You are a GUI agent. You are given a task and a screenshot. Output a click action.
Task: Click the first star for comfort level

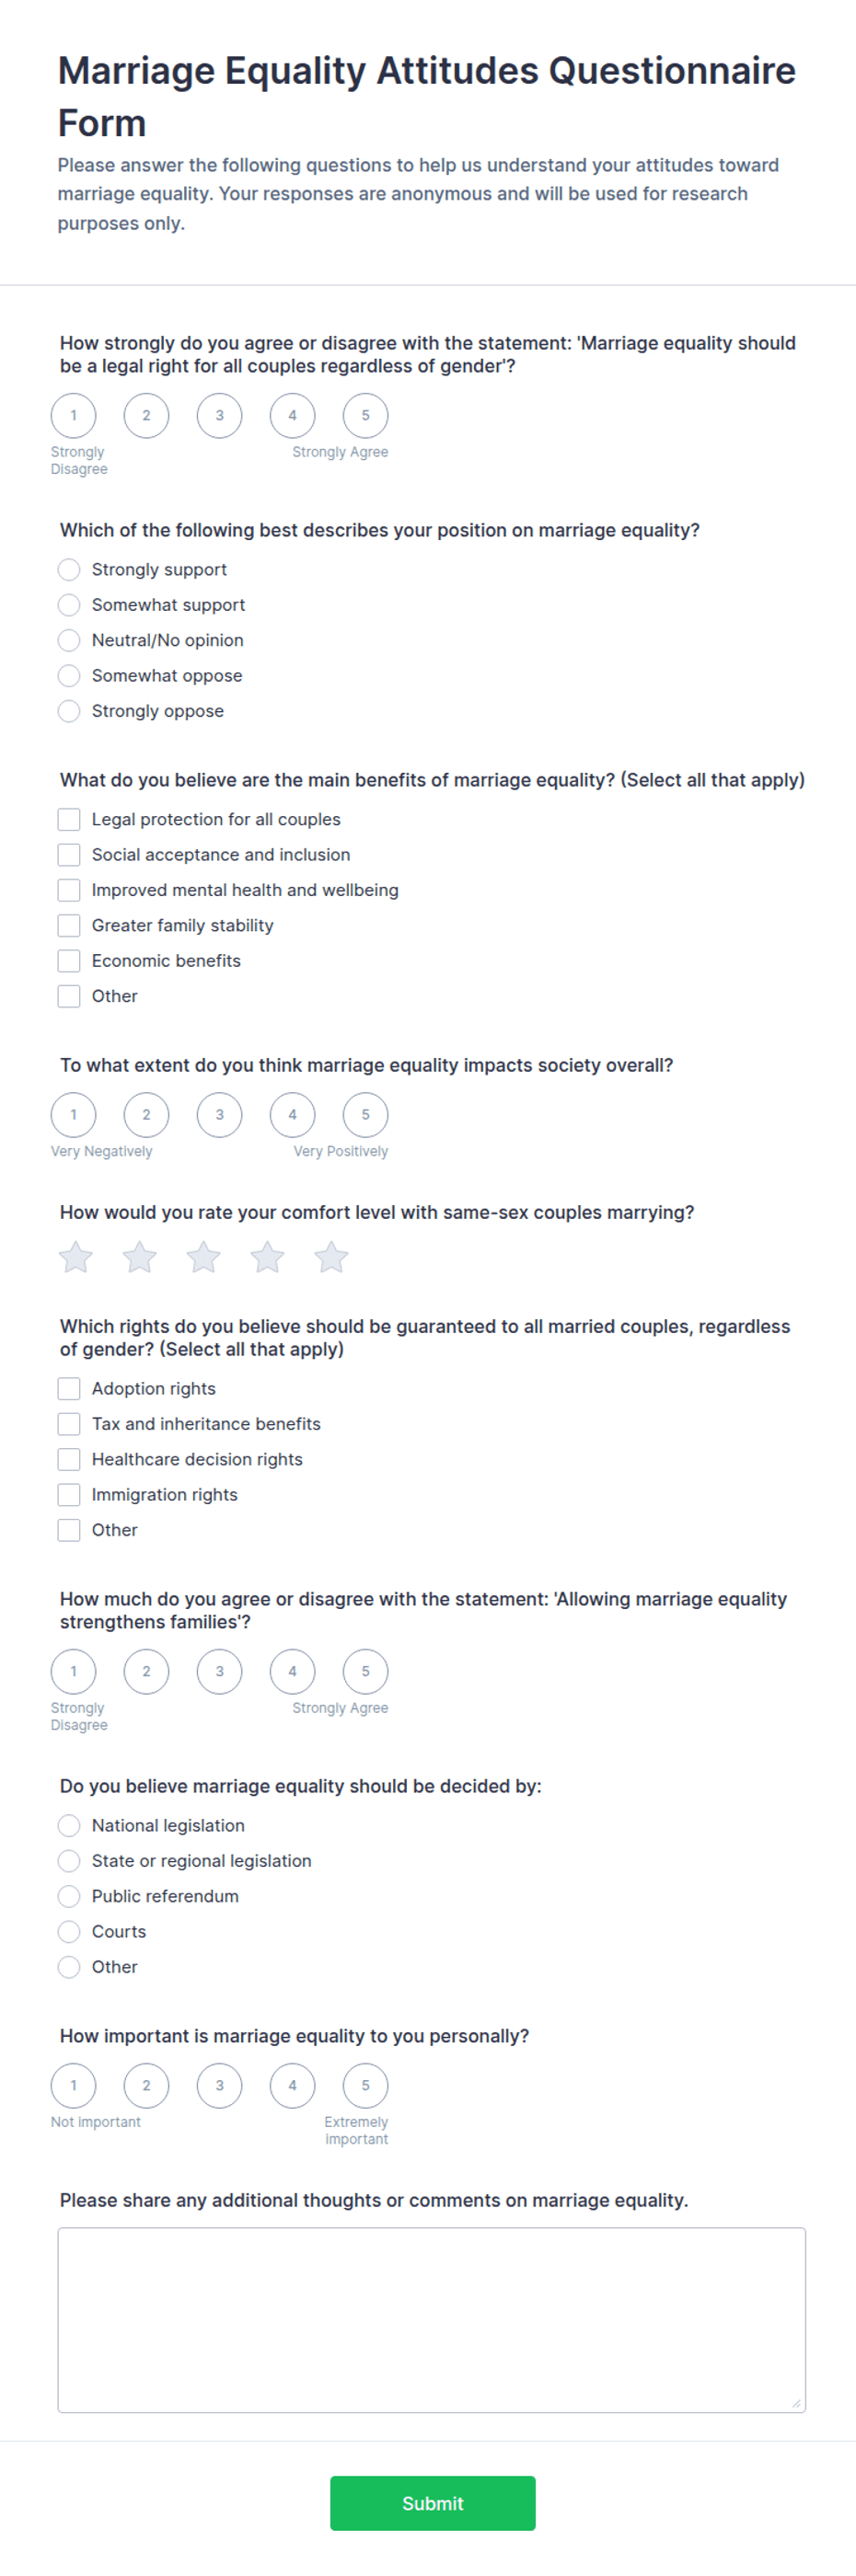click(76, 1257)
